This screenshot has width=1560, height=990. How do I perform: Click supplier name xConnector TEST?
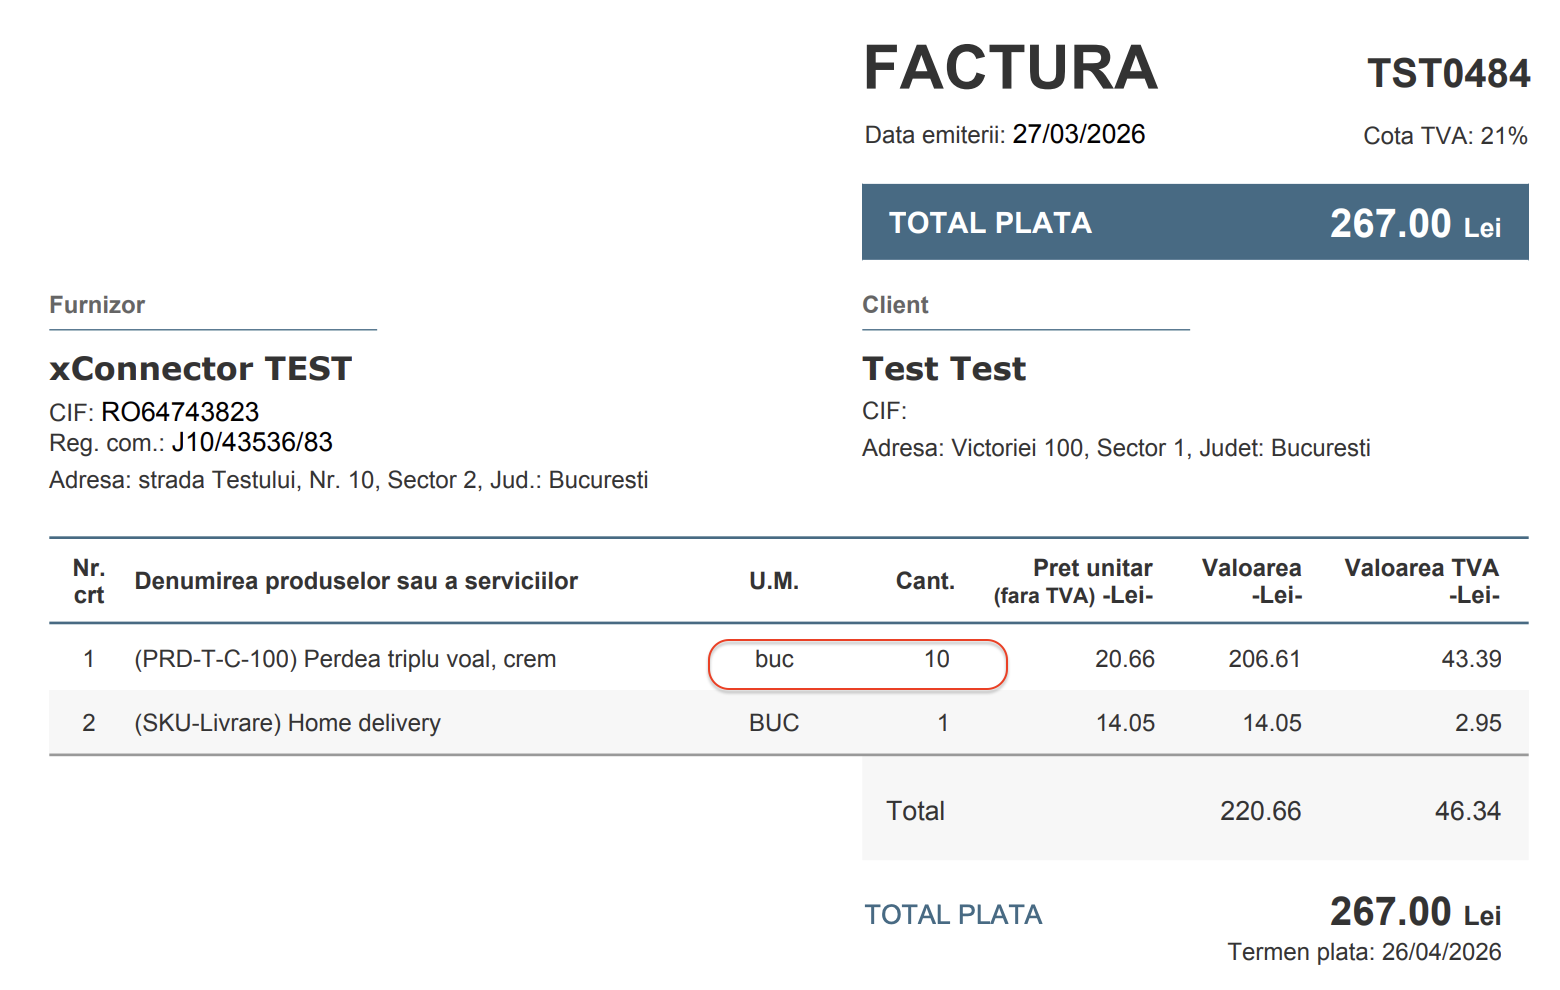point(200,369)
